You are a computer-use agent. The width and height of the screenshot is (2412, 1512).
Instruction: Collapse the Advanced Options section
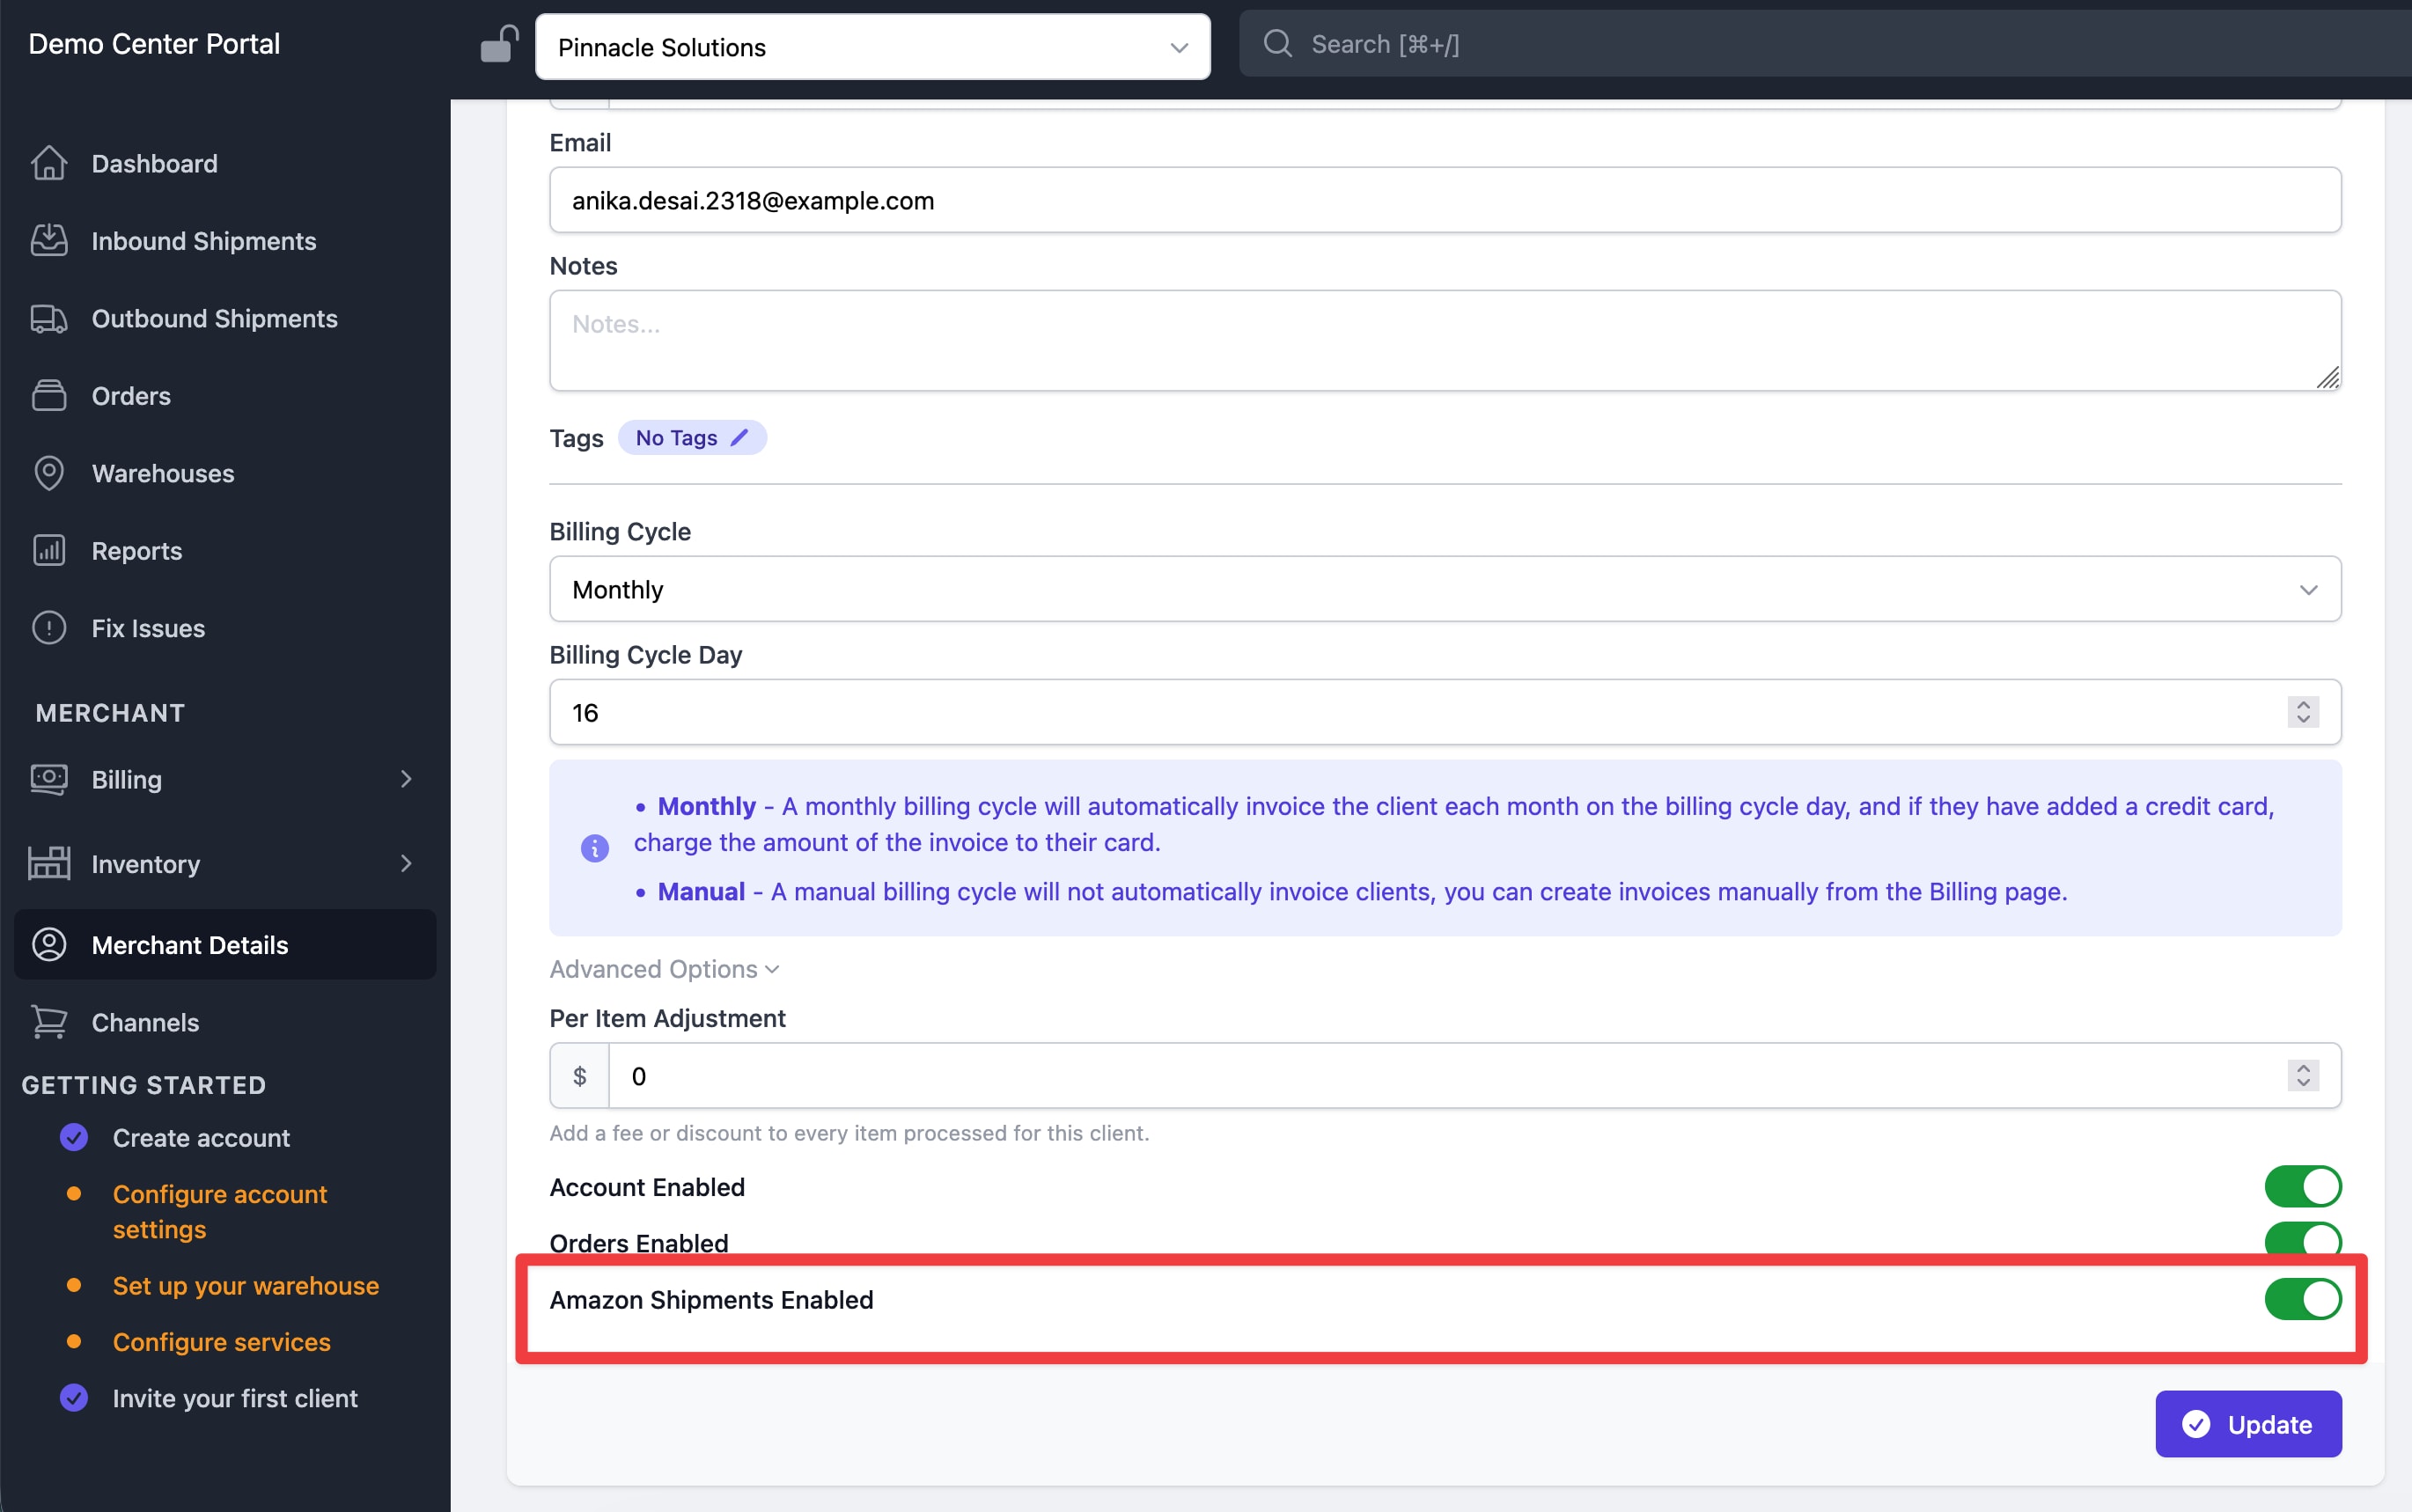coord(664,969)
